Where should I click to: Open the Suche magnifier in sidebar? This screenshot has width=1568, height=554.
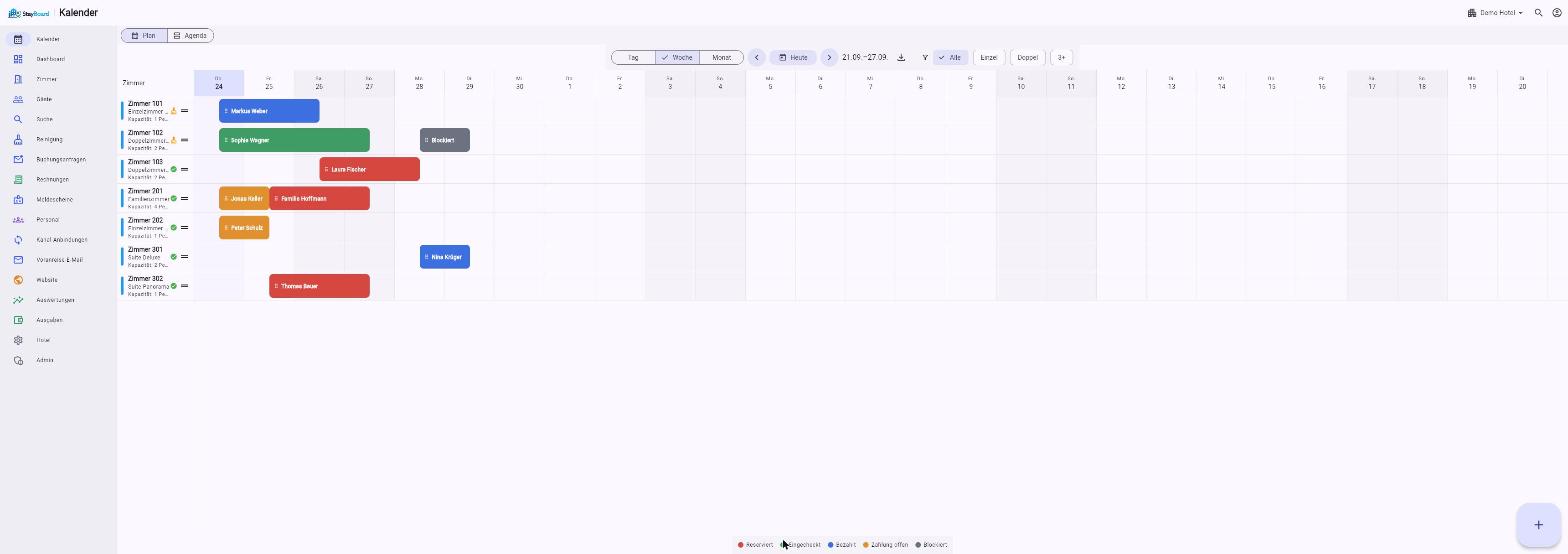[x=18, y=119]
